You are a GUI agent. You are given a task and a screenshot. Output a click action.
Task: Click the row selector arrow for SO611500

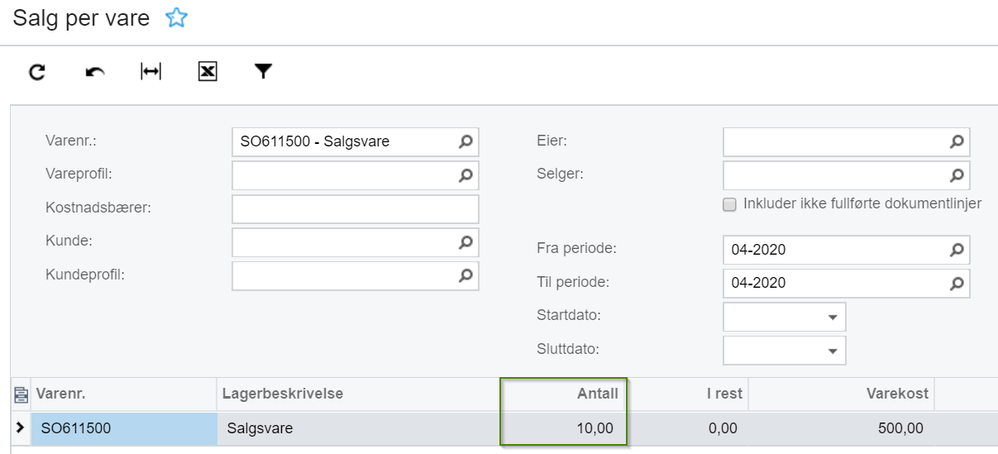20,428
